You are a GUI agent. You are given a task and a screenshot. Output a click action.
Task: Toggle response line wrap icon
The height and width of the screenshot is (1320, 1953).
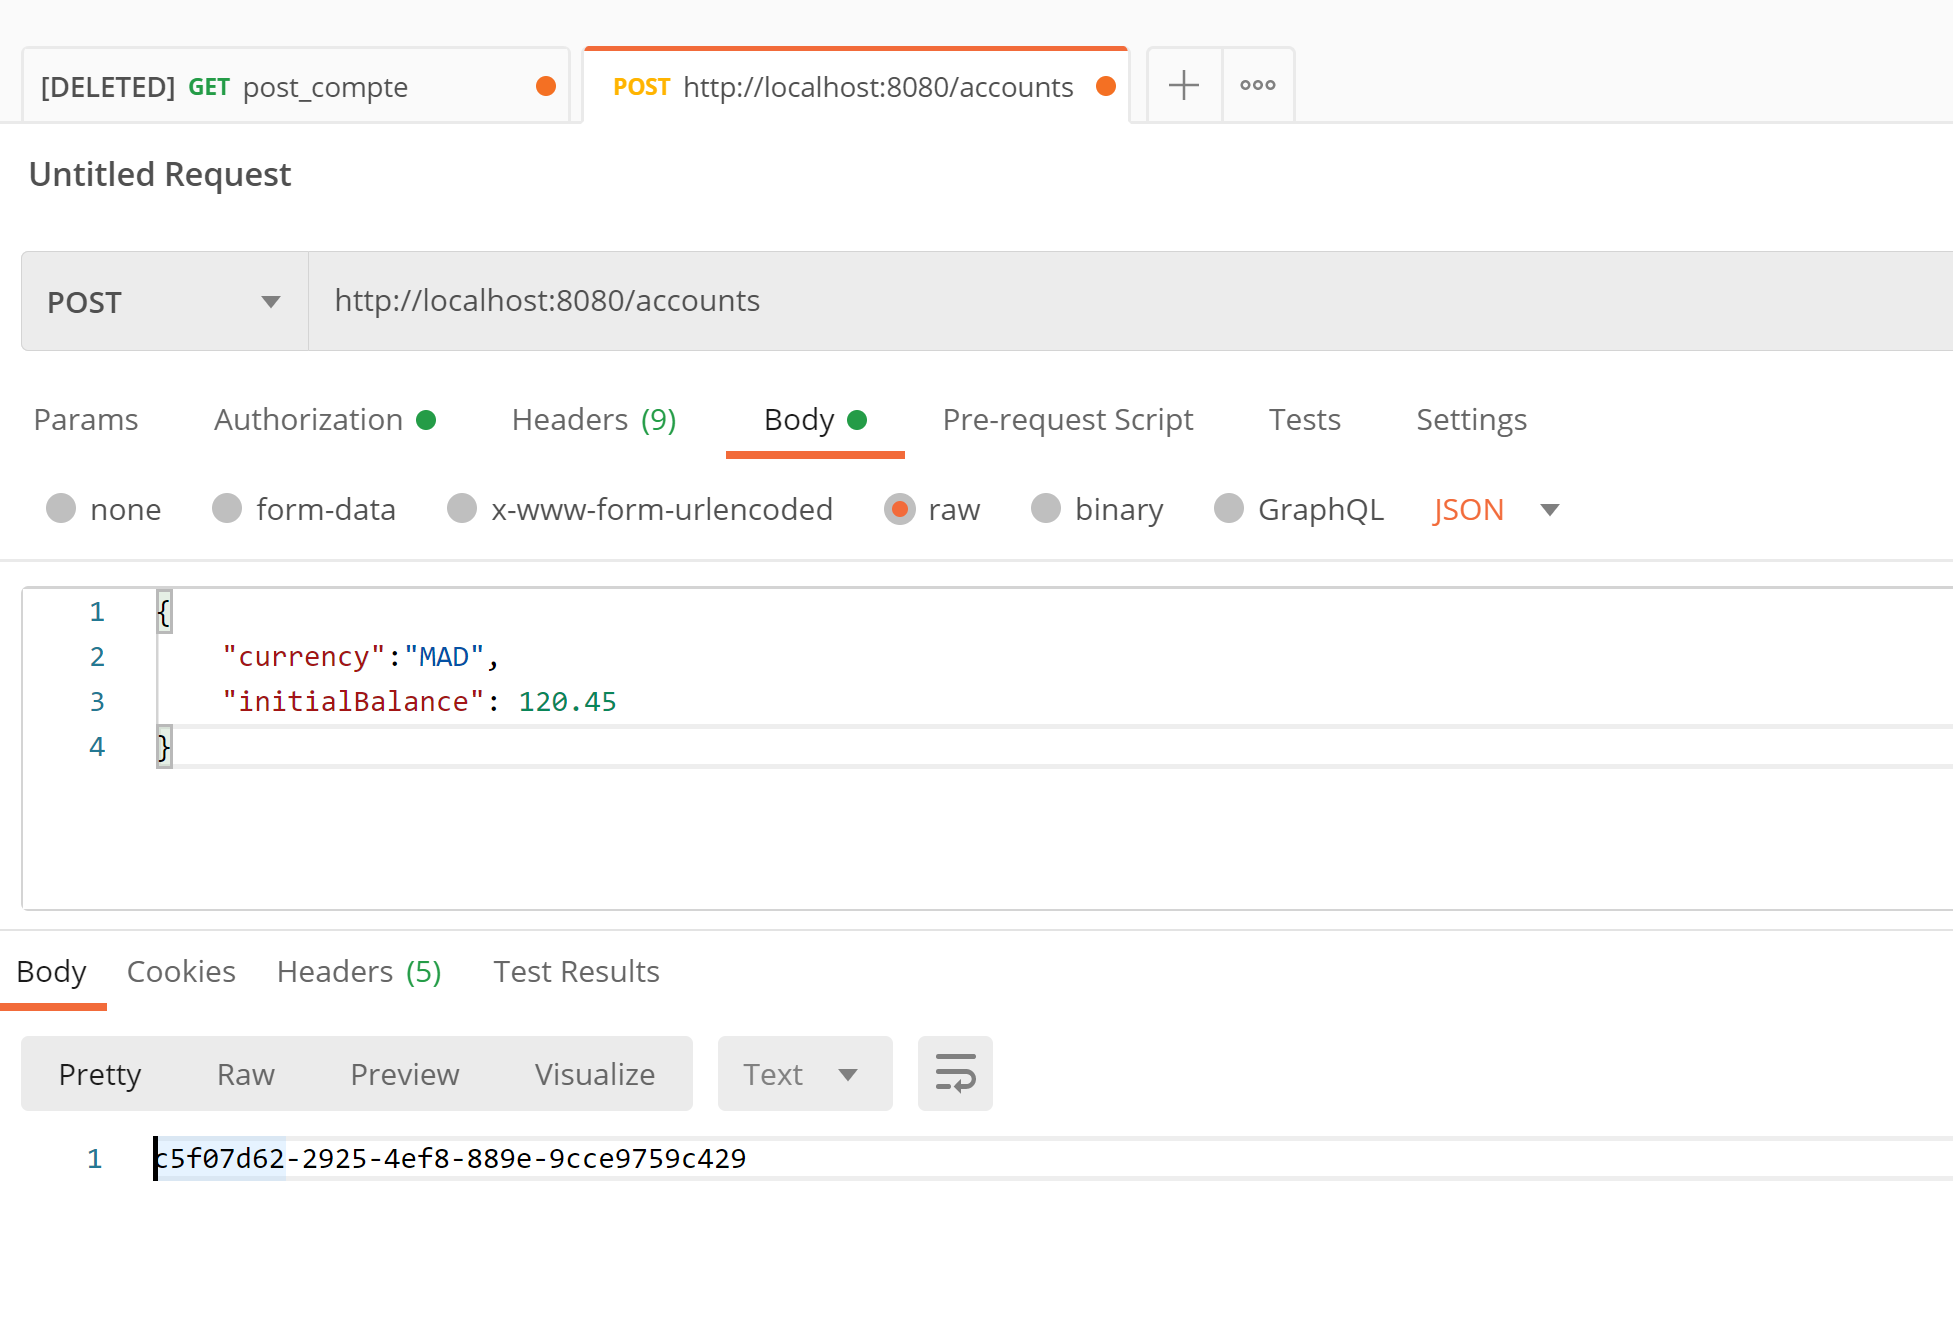955,1074
